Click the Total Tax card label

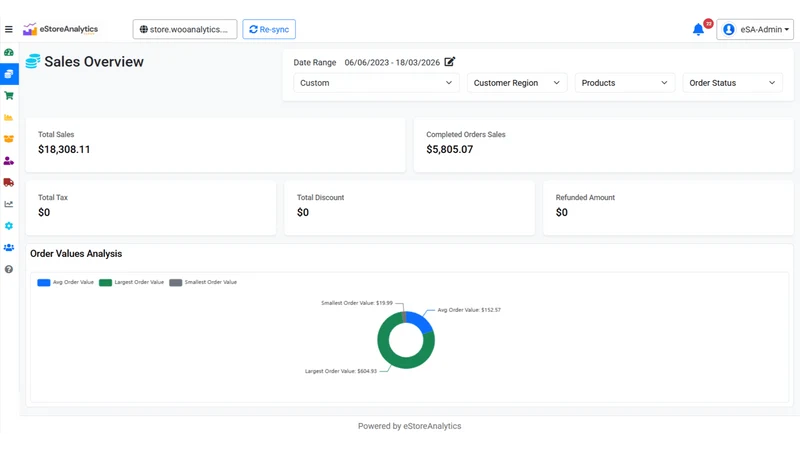click(x=53, y=197)
